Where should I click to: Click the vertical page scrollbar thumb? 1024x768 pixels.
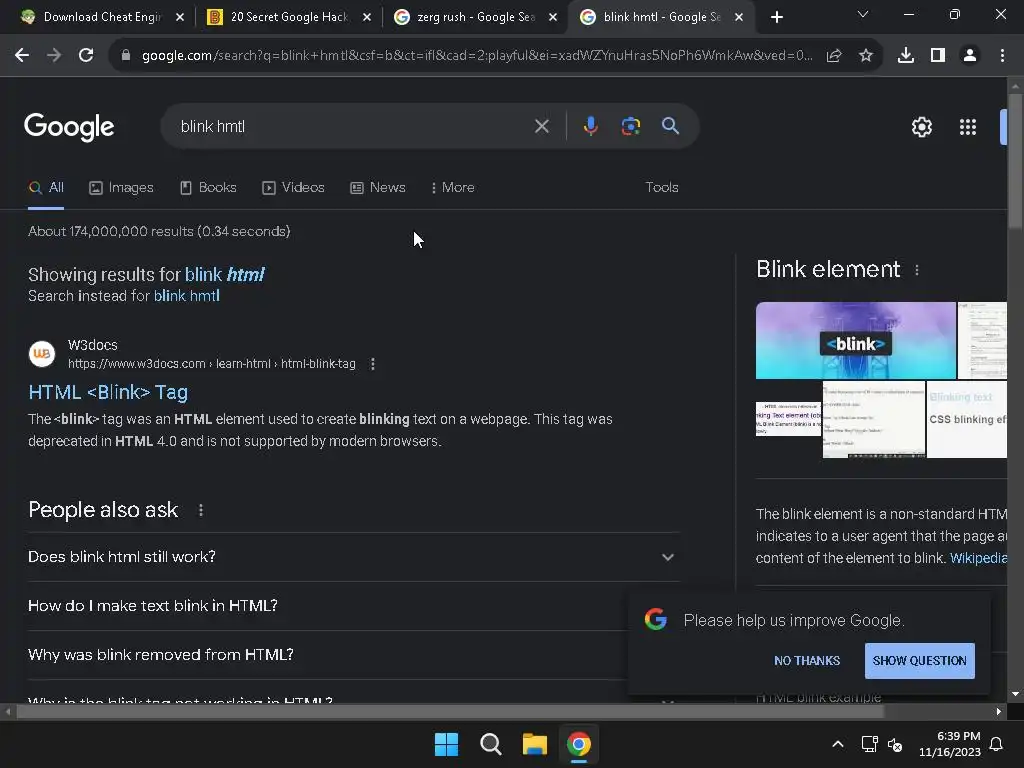click(1015, 160)
